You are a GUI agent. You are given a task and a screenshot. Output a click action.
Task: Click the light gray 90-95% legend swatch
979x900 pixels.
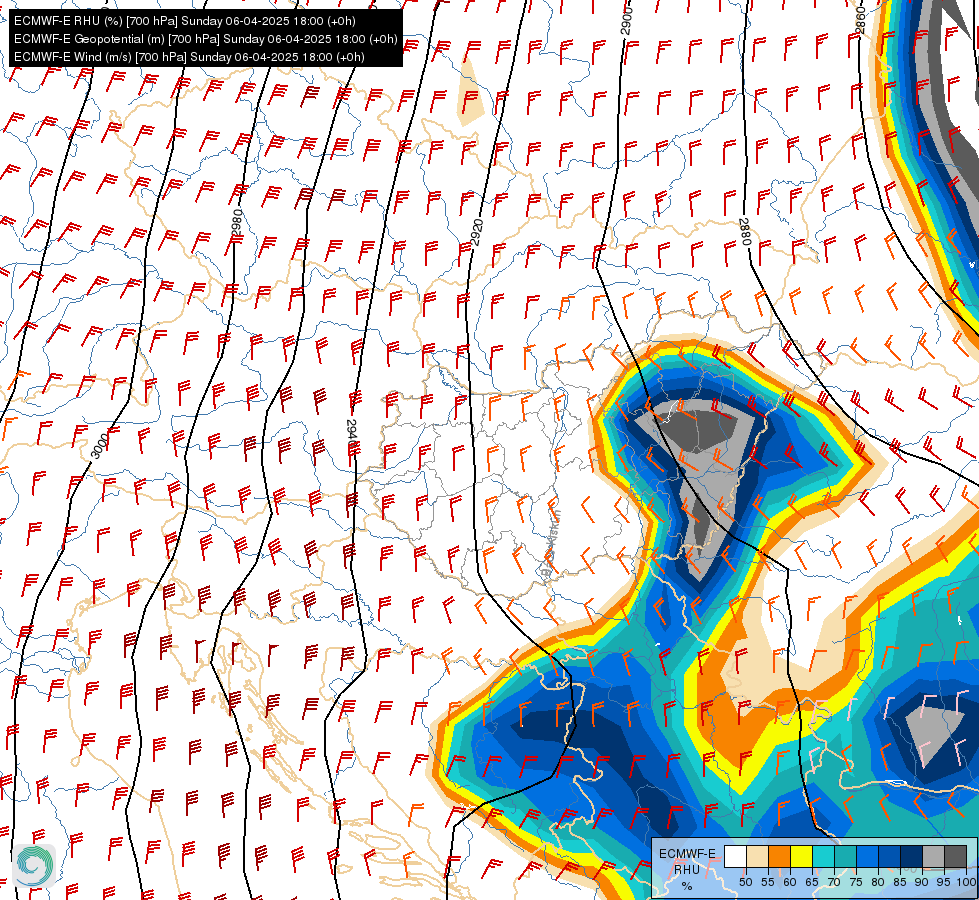pos(933,856)
